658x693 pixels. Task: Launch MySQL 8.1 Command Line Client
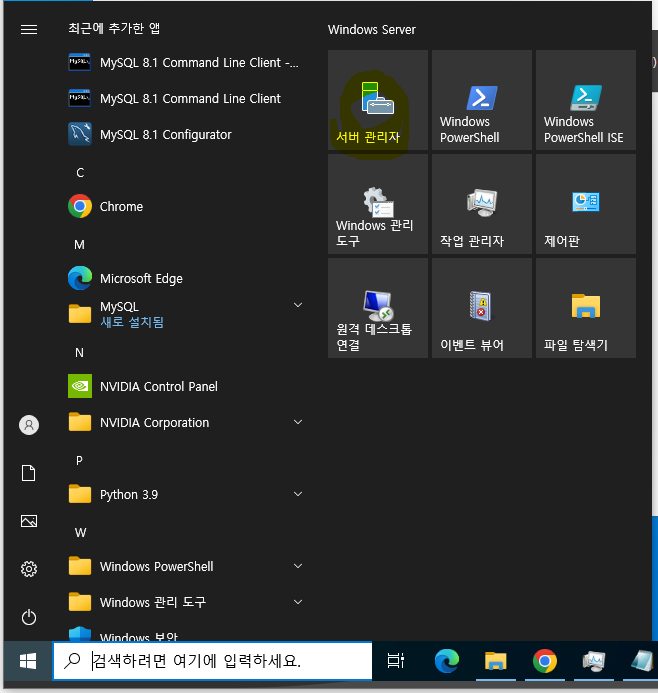coord(186,99)
